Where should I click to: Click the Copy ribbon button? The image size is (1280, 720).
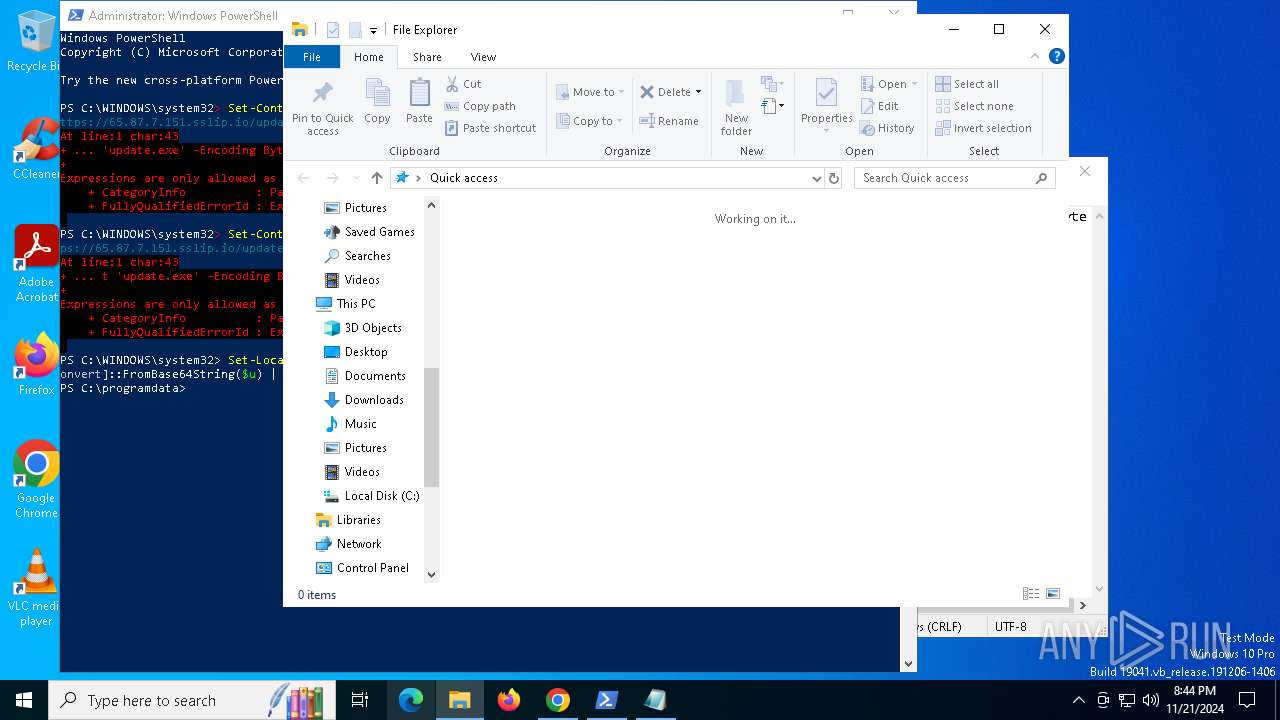pos(377,102)
